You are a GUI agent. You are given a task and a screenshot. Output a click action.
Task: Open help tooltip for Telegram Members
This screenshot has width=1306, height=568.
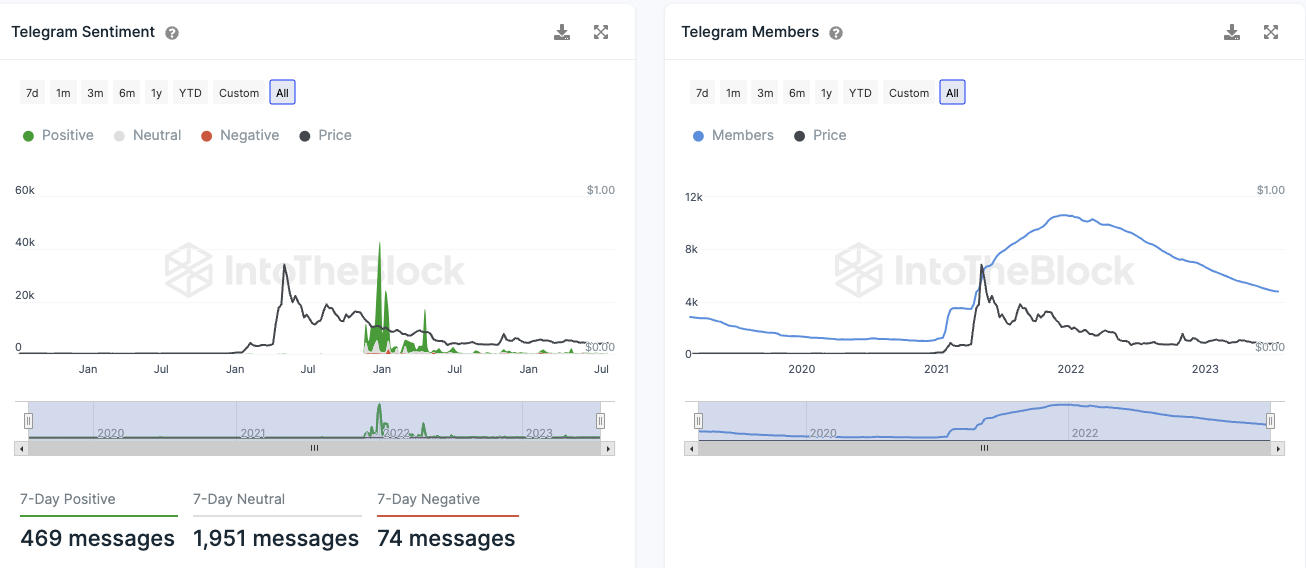click(836, 33)
